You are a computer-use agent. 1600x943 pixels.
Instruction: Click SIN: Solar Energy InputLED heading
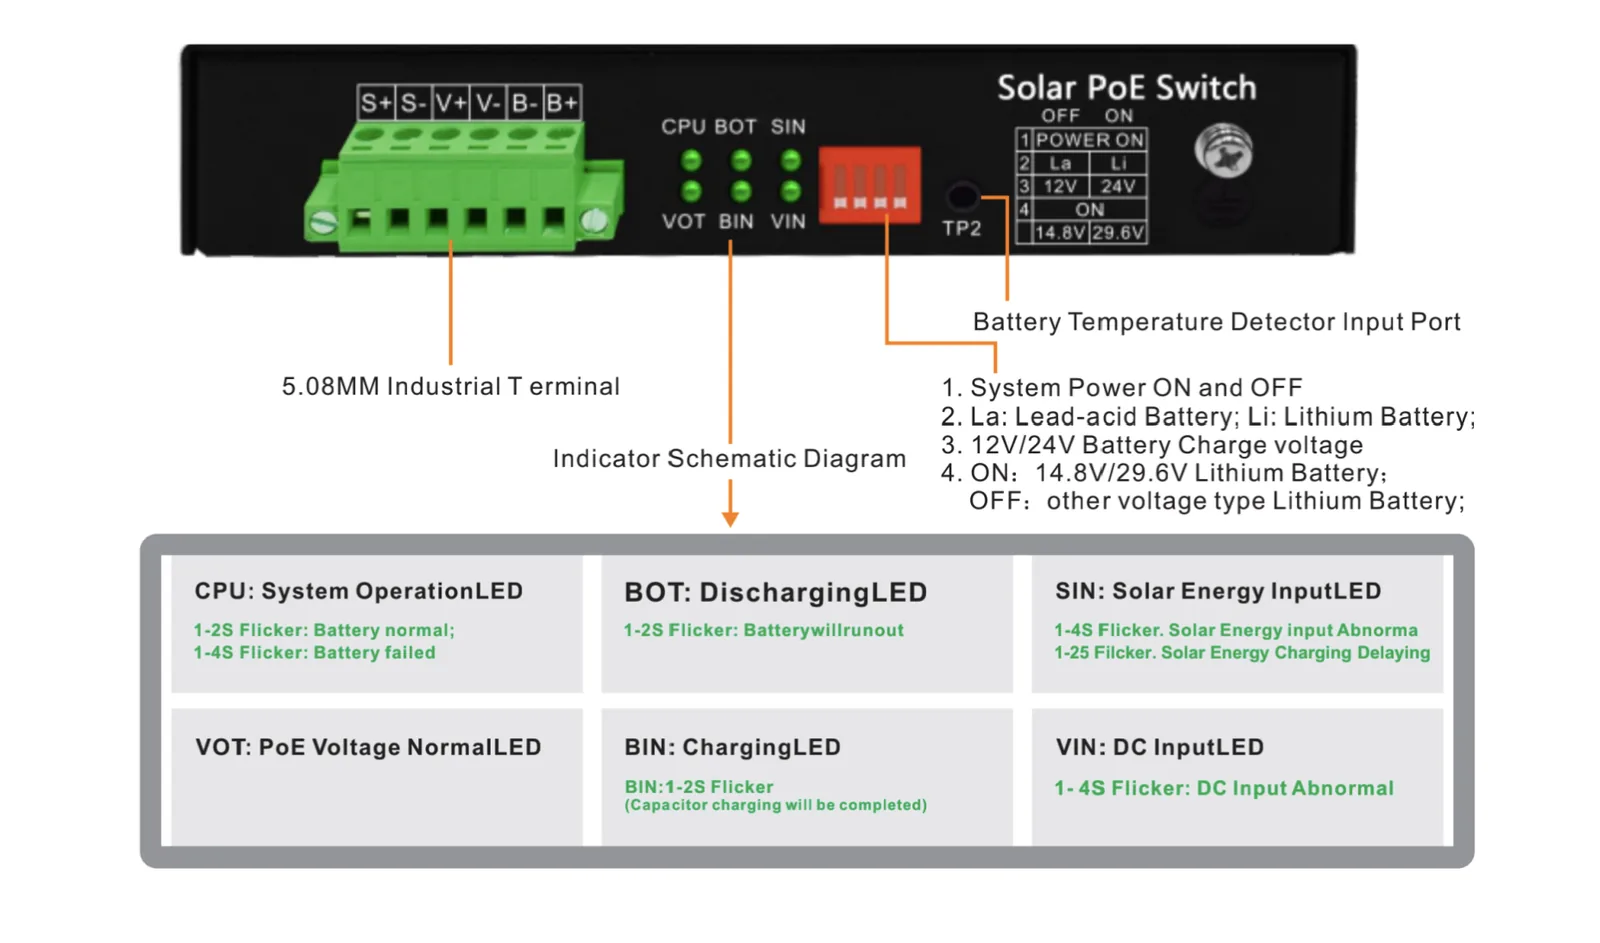coord(1217,591)
